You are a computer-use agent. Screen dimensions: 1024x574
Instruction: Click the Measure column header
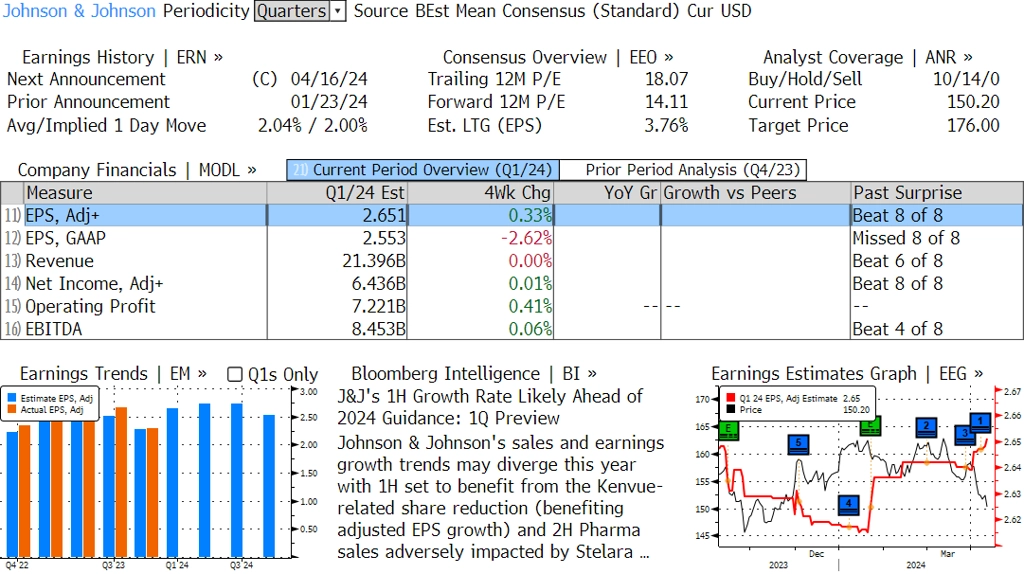[x=145, y=193]
